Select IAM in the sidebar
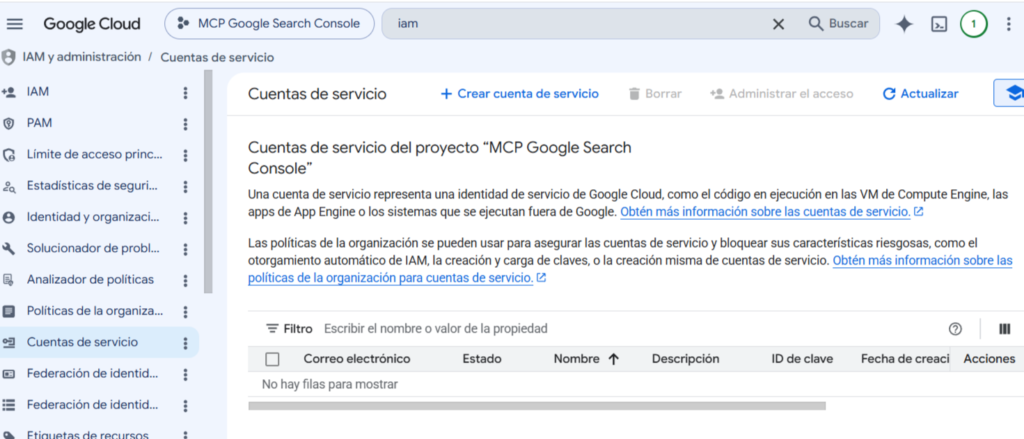The height and width of the screenshot is (439, 1024). pos(38,92)
